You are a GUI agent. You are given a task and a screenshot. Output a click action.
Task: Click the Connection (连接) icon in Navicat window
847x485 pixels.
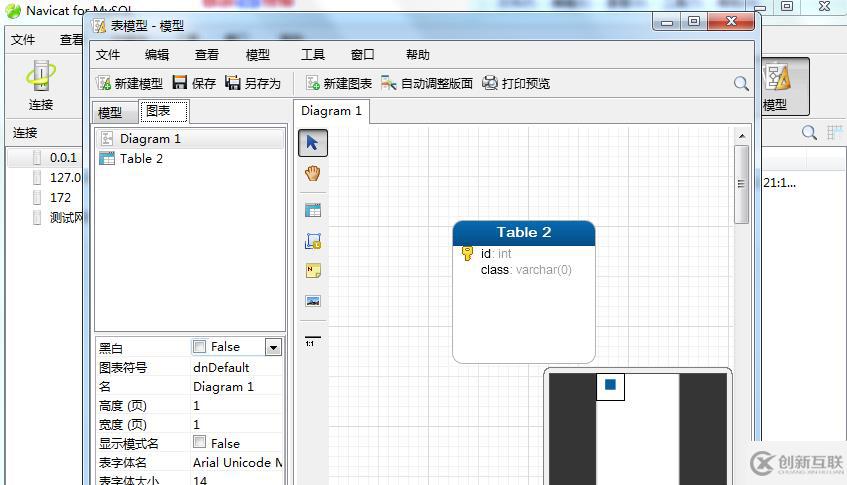pos(41,85)
